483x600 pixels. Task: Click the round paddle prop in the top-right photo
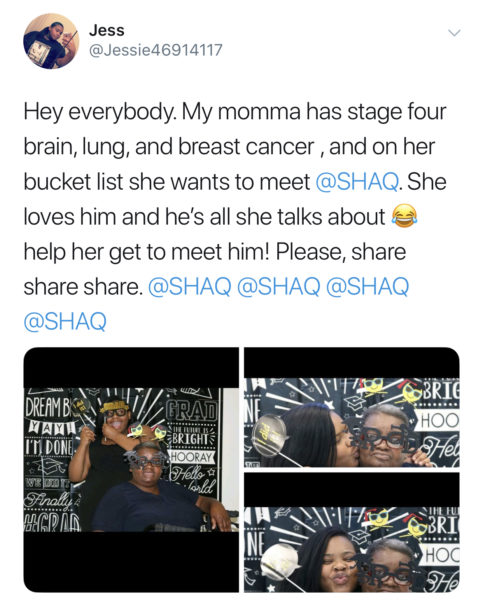(270, 434)
